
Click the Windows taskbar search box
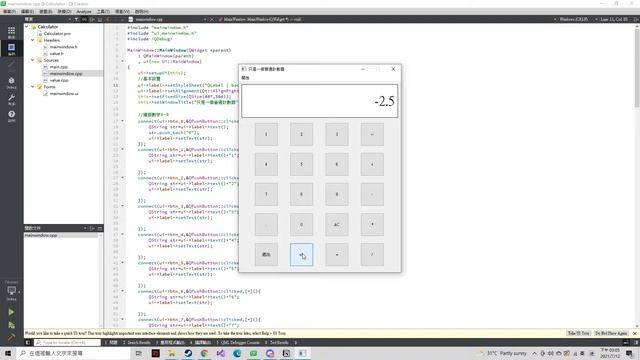tap(73, 353)
